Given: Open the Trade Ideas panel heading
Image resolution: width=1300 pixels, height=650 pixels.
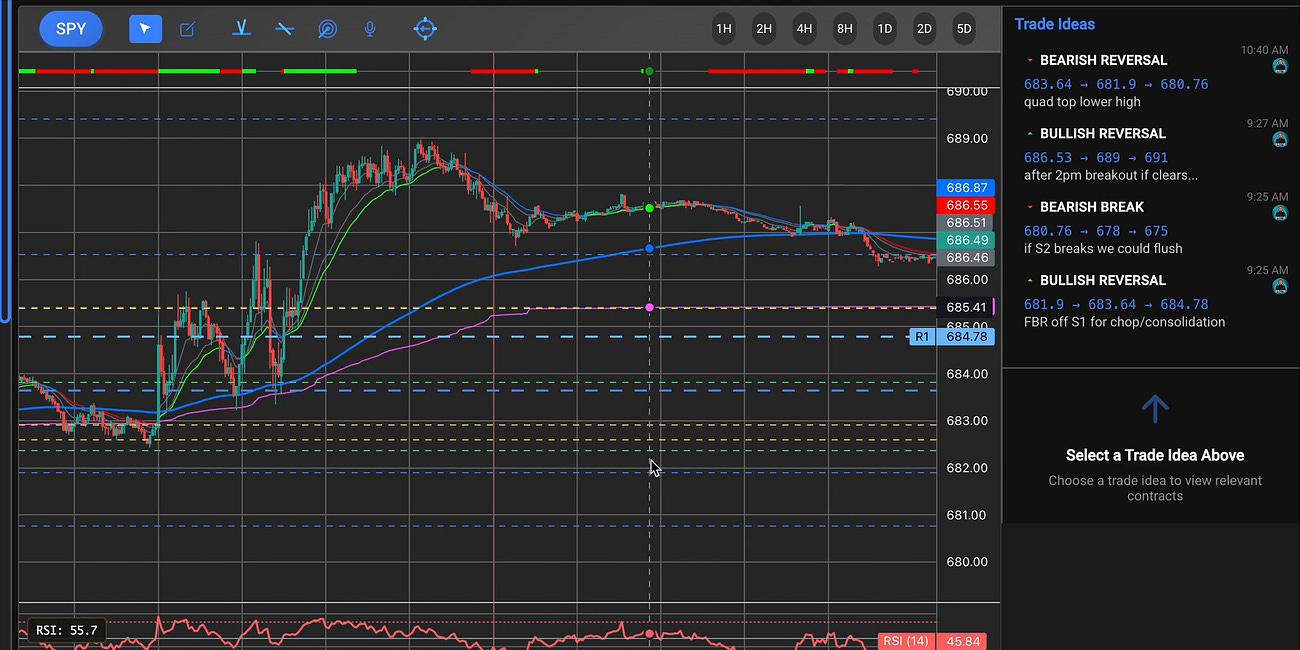Looking at the screenshot, I should click(x=1055, y=24).
